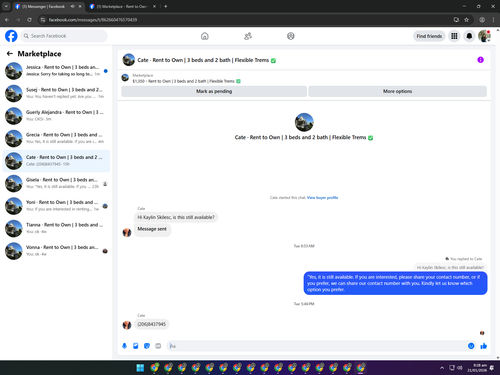Open the emoji picker in message box

click(x=471, y=346)
